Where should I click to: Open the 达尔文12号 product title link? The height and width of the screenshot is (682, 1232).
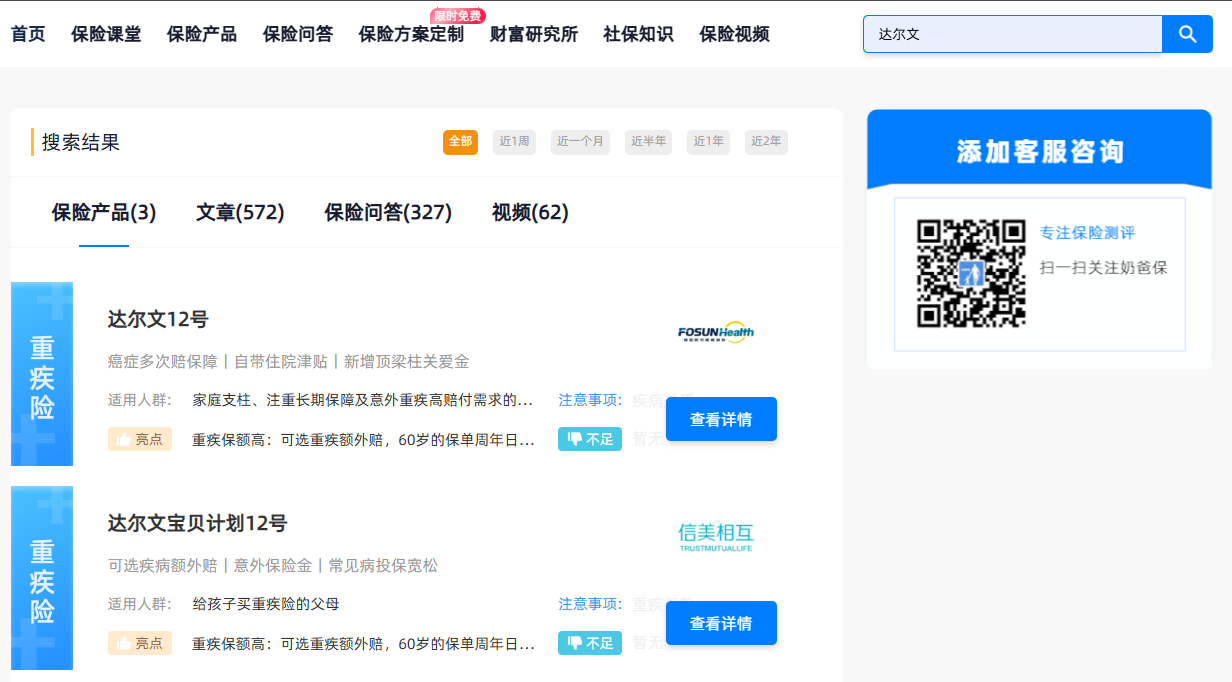pos(158,320)
